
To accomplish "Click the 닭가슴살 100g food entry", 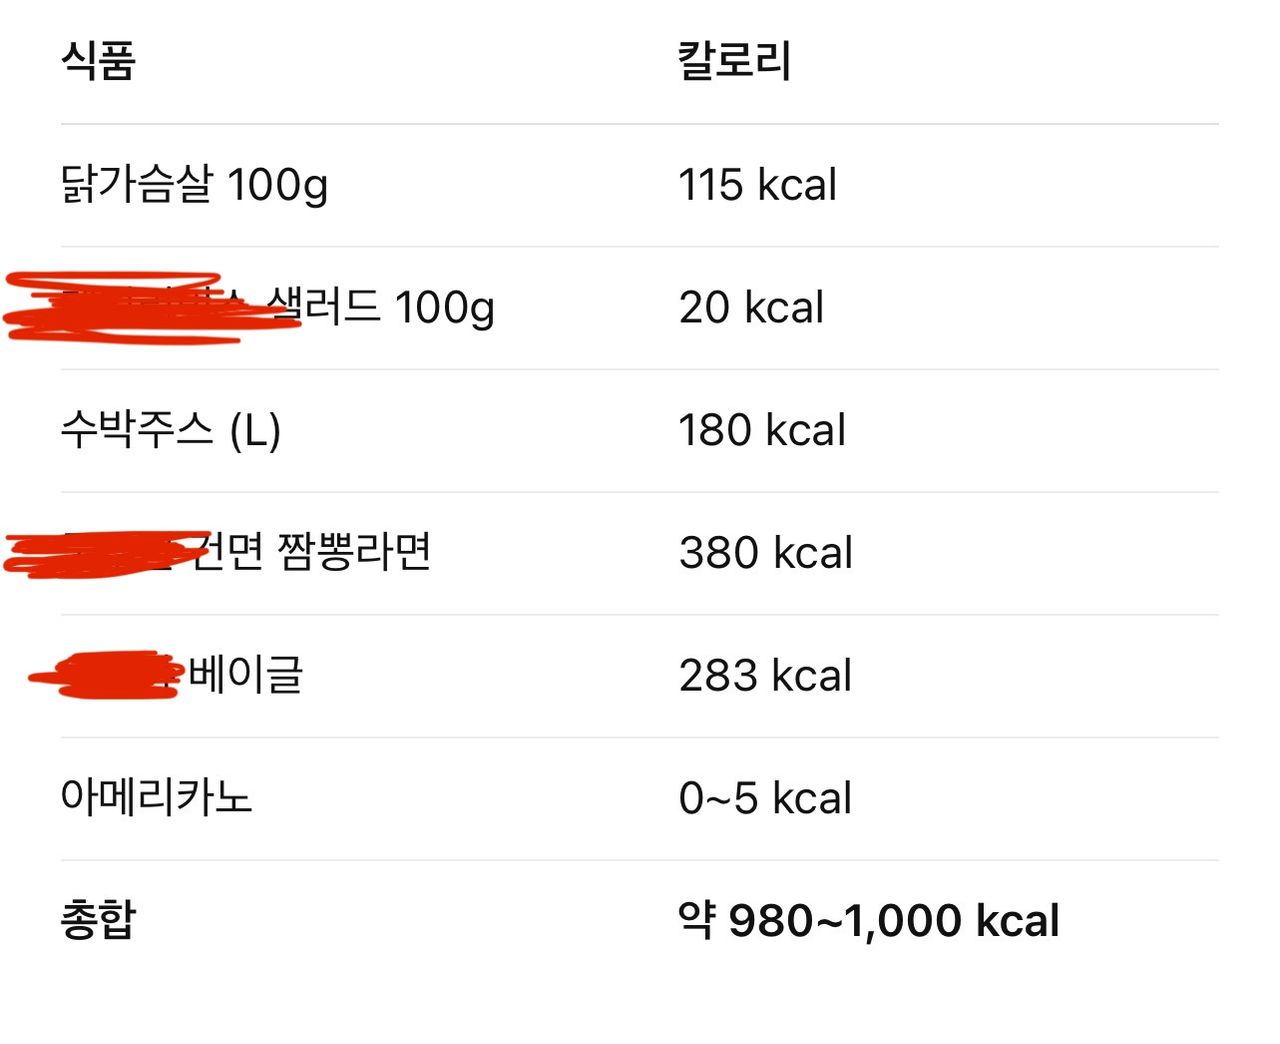I will click(194, 185).
